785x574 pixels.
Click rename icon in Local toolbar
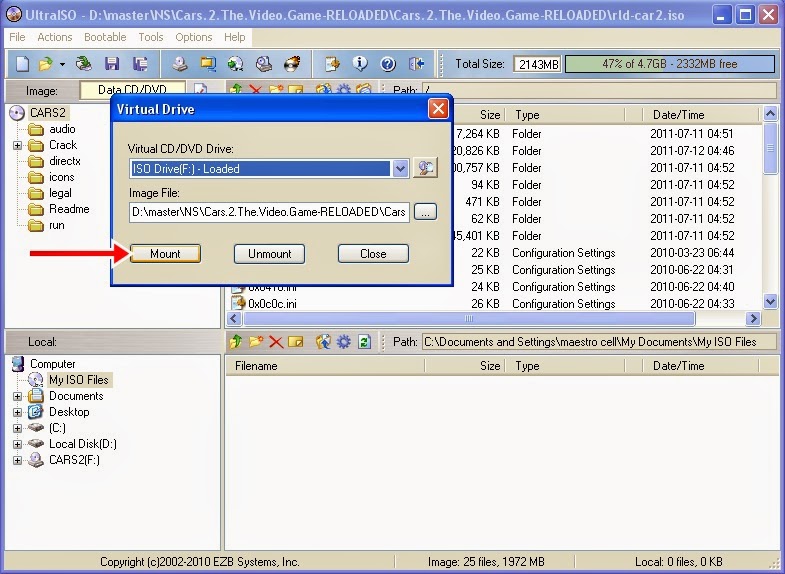click(296, 342)
